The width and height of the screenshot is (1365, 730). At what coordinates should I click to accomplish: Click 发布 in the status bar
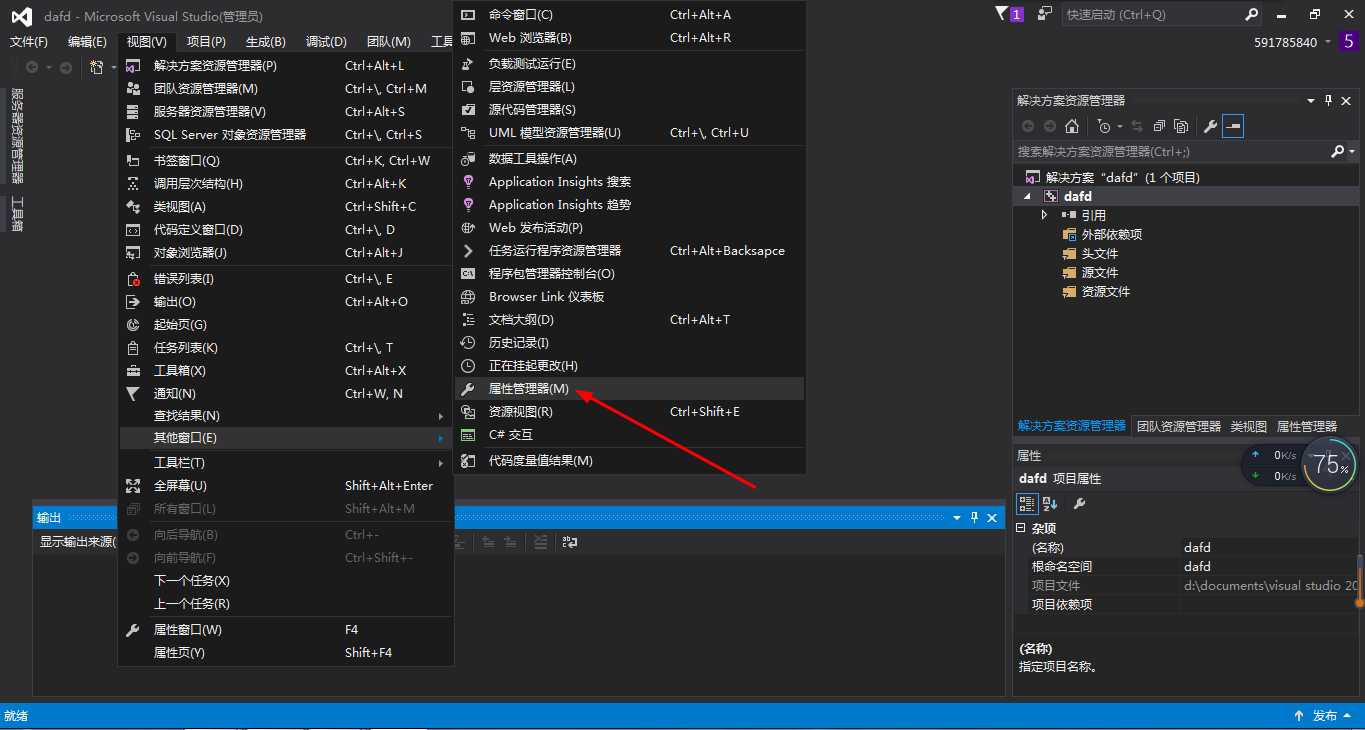tap(1325, 716)
